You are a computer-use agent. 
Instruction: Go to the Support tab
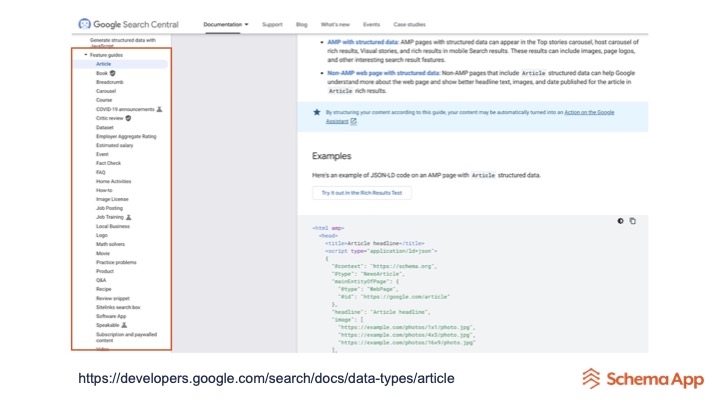(x=272, y=24)
